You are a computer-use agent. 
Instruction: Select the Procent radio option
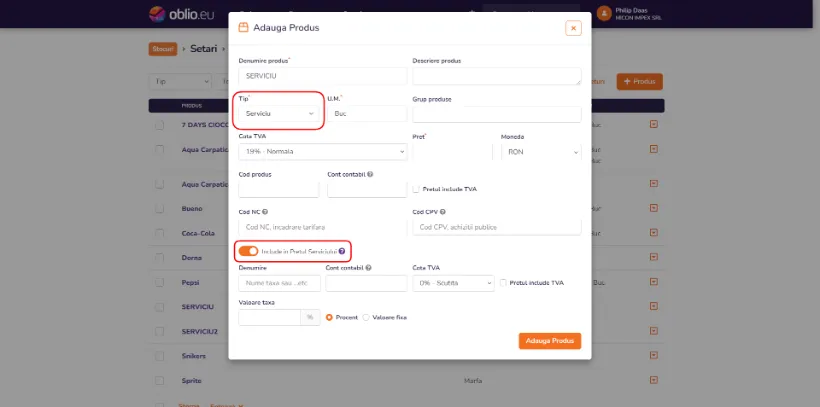click(x=329, y=317)
